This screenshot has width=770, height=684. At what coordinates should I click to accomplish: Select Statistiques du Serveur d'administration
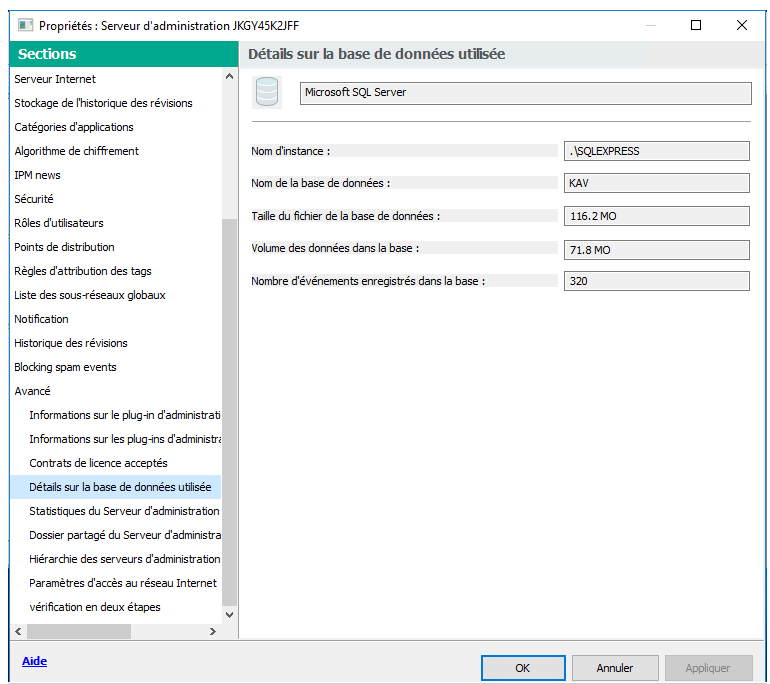tap(124, 511)
